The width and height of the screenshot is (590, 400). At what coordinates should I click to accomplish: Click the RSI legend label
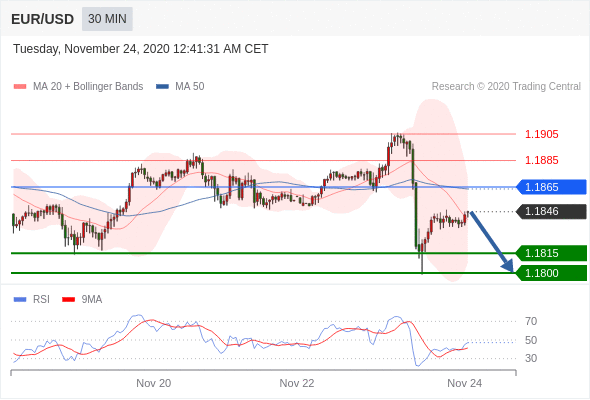[x=41, y=300]
